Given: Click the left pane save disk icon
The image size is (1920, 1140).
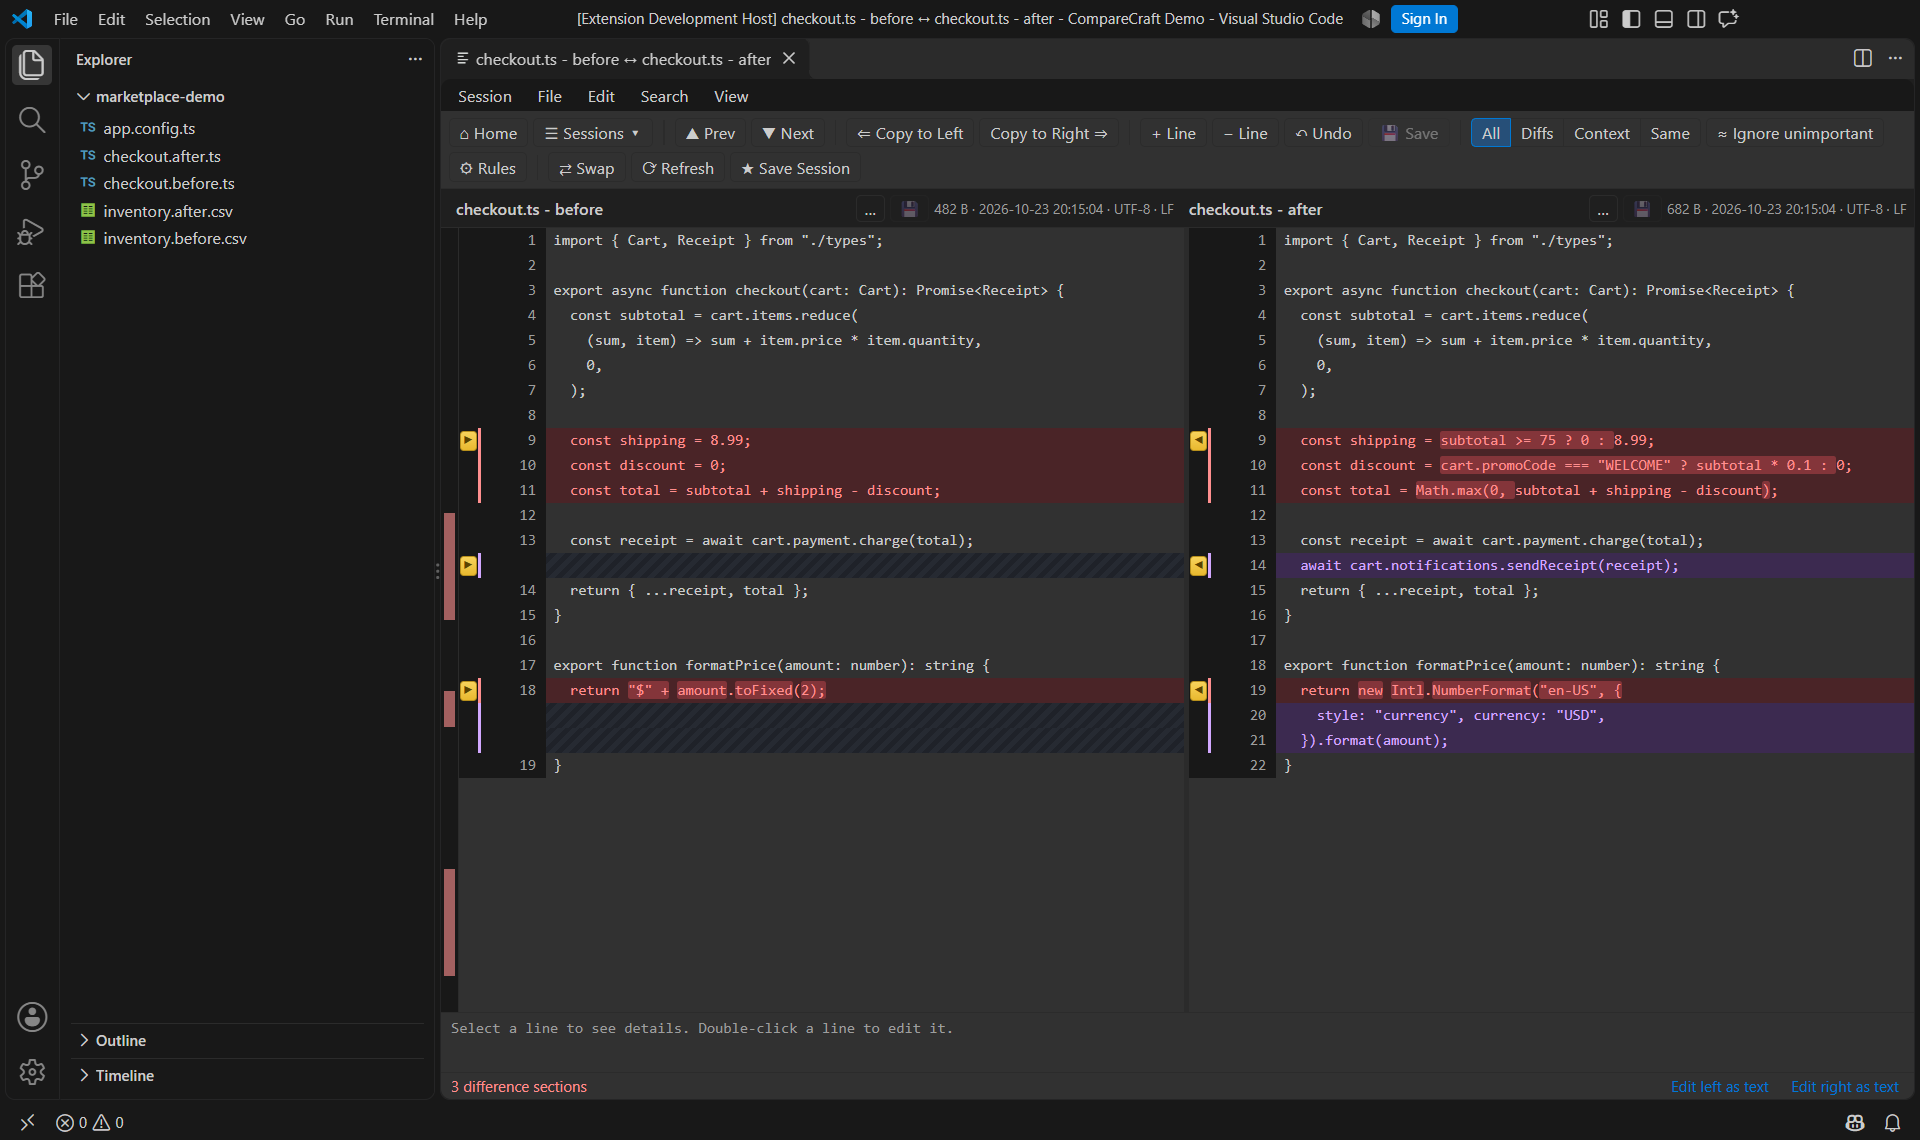Looking at the screenshot, I should 909,209.
